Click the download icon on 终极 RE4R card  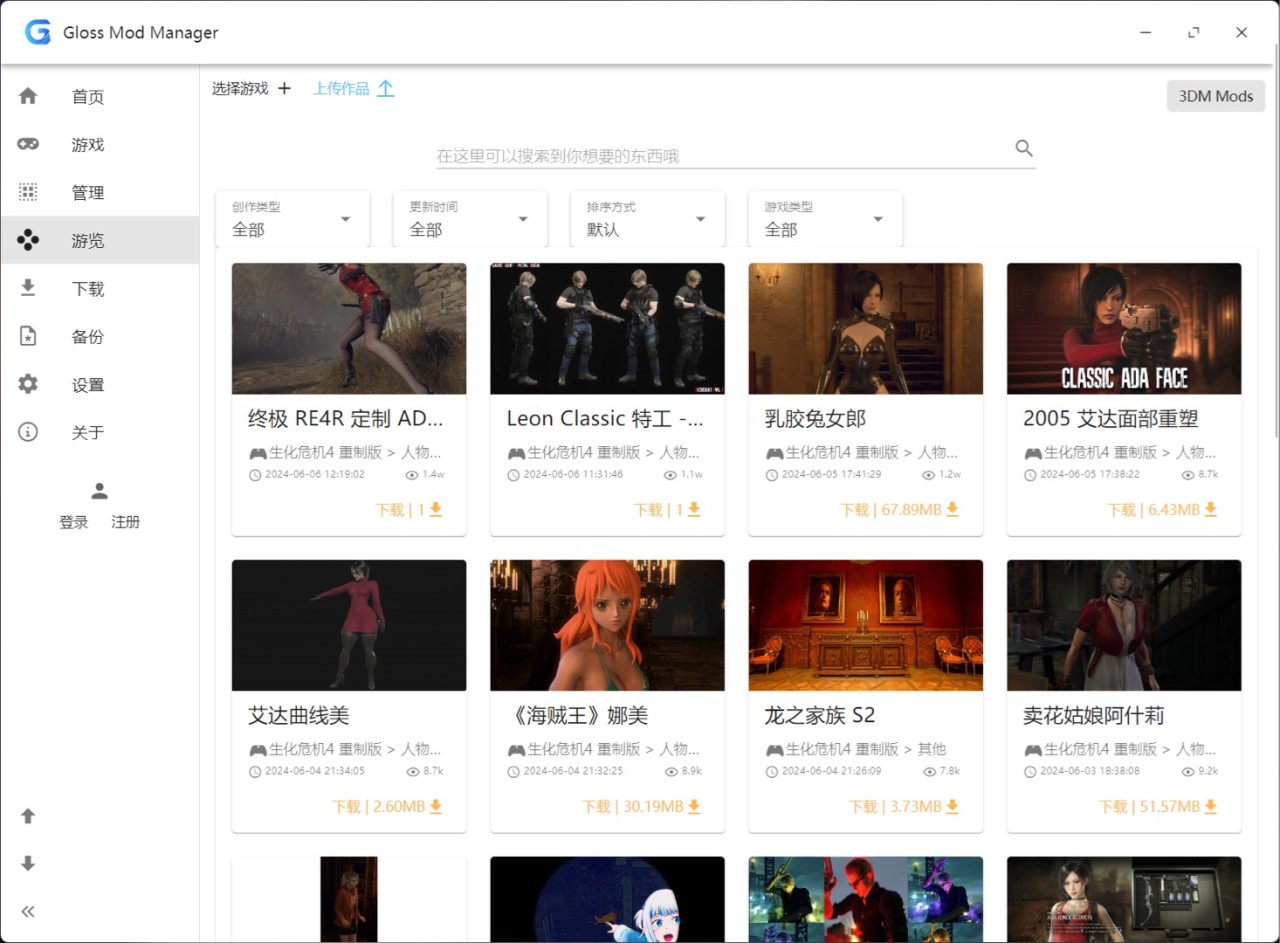[436, 509]
